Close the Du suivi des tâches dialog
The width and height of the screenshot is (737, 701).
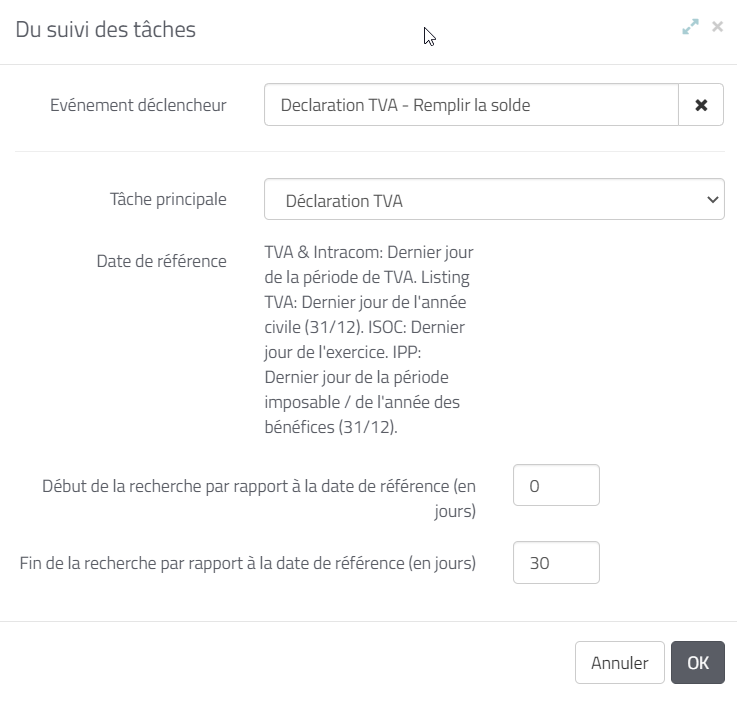(717, 27)
